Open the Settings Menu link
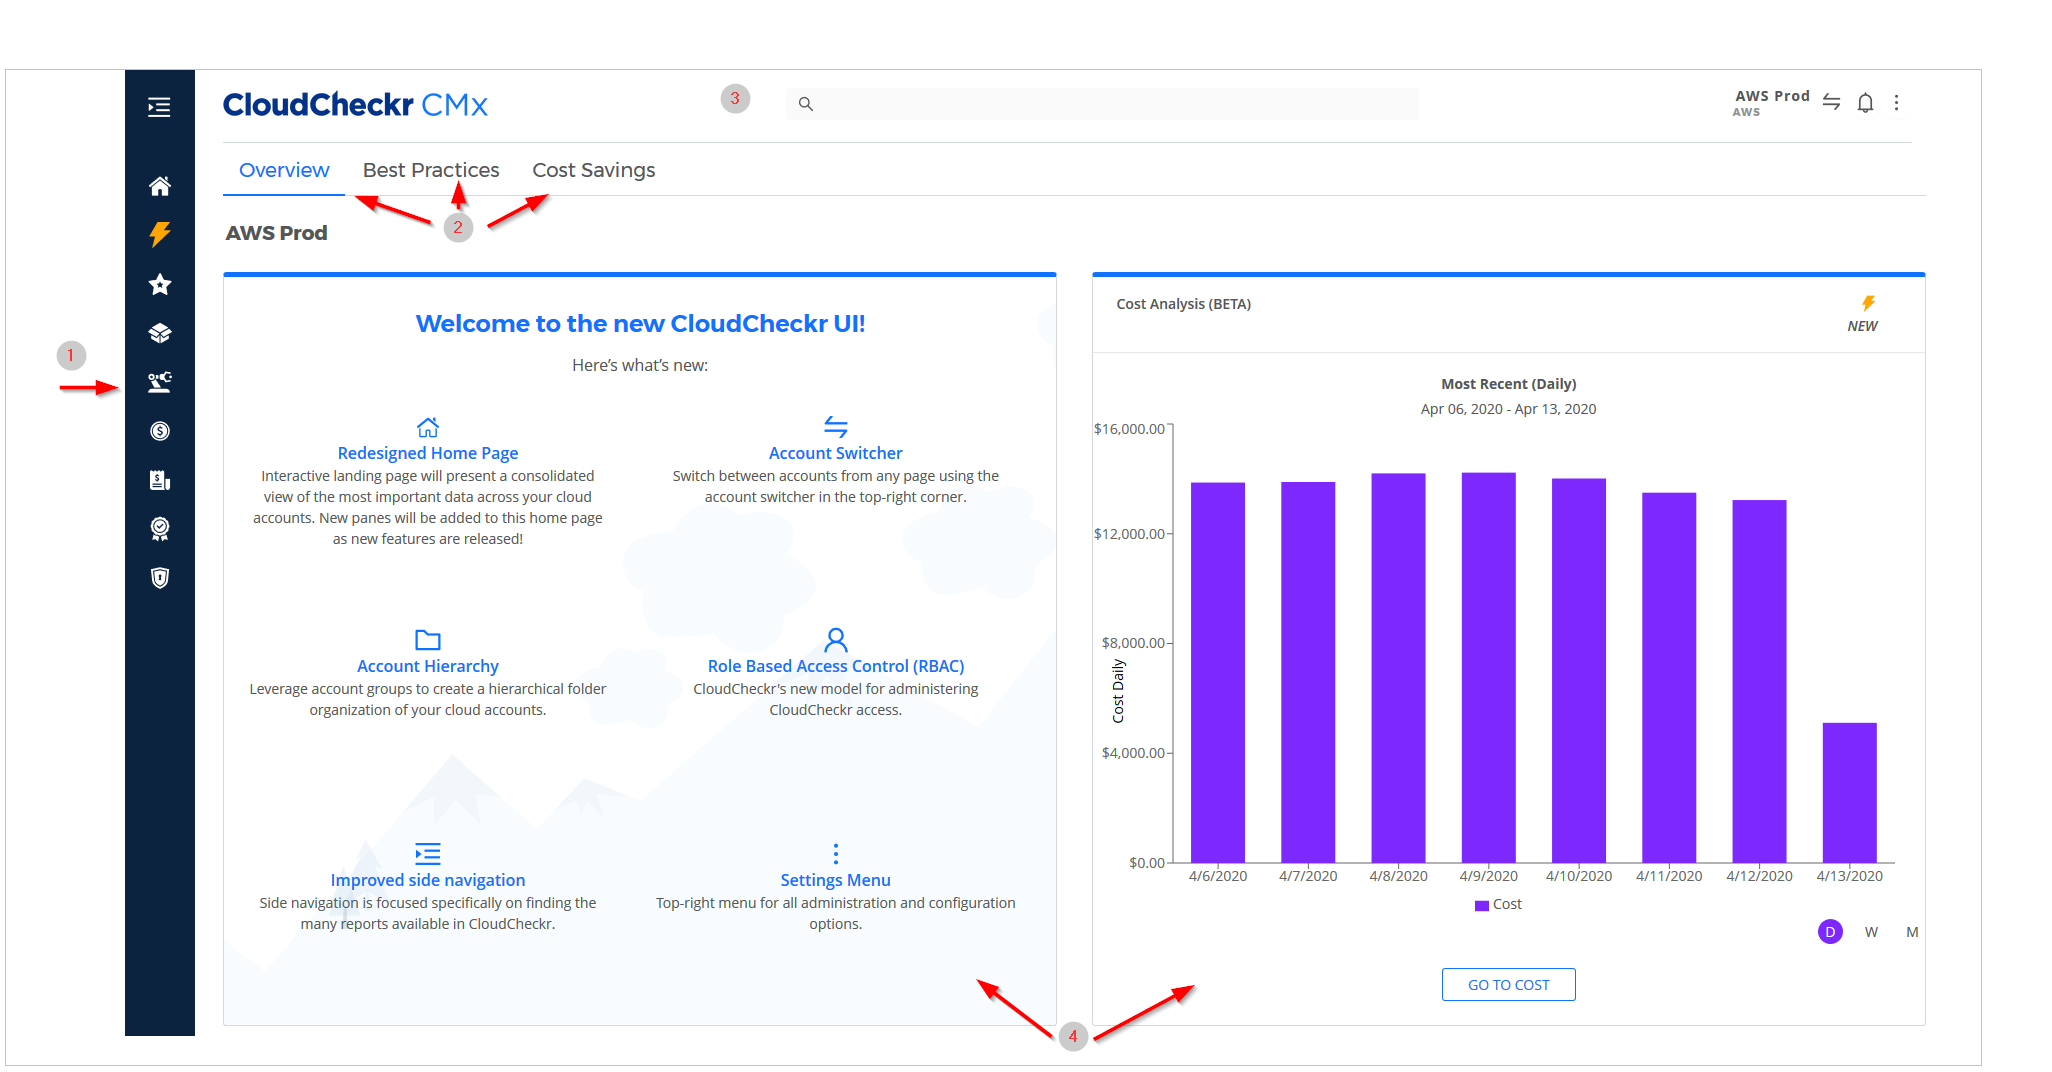Viewport: 2052px width, 1072px height. point(836,880)
